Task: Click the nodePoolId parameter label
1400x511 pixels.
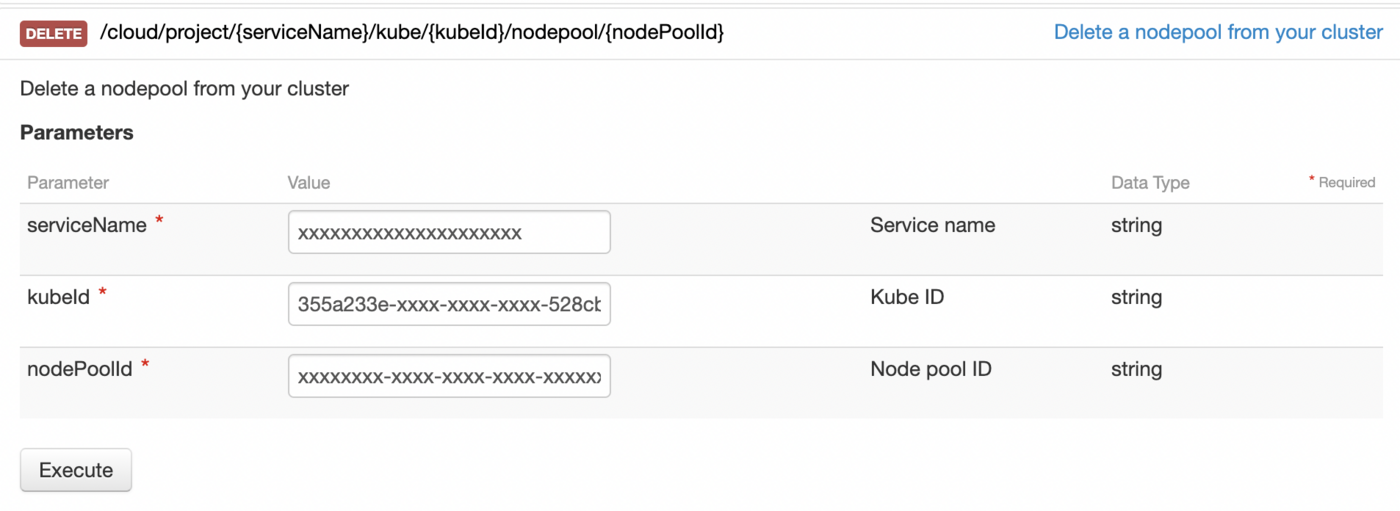Action: (x=80, y=369)
